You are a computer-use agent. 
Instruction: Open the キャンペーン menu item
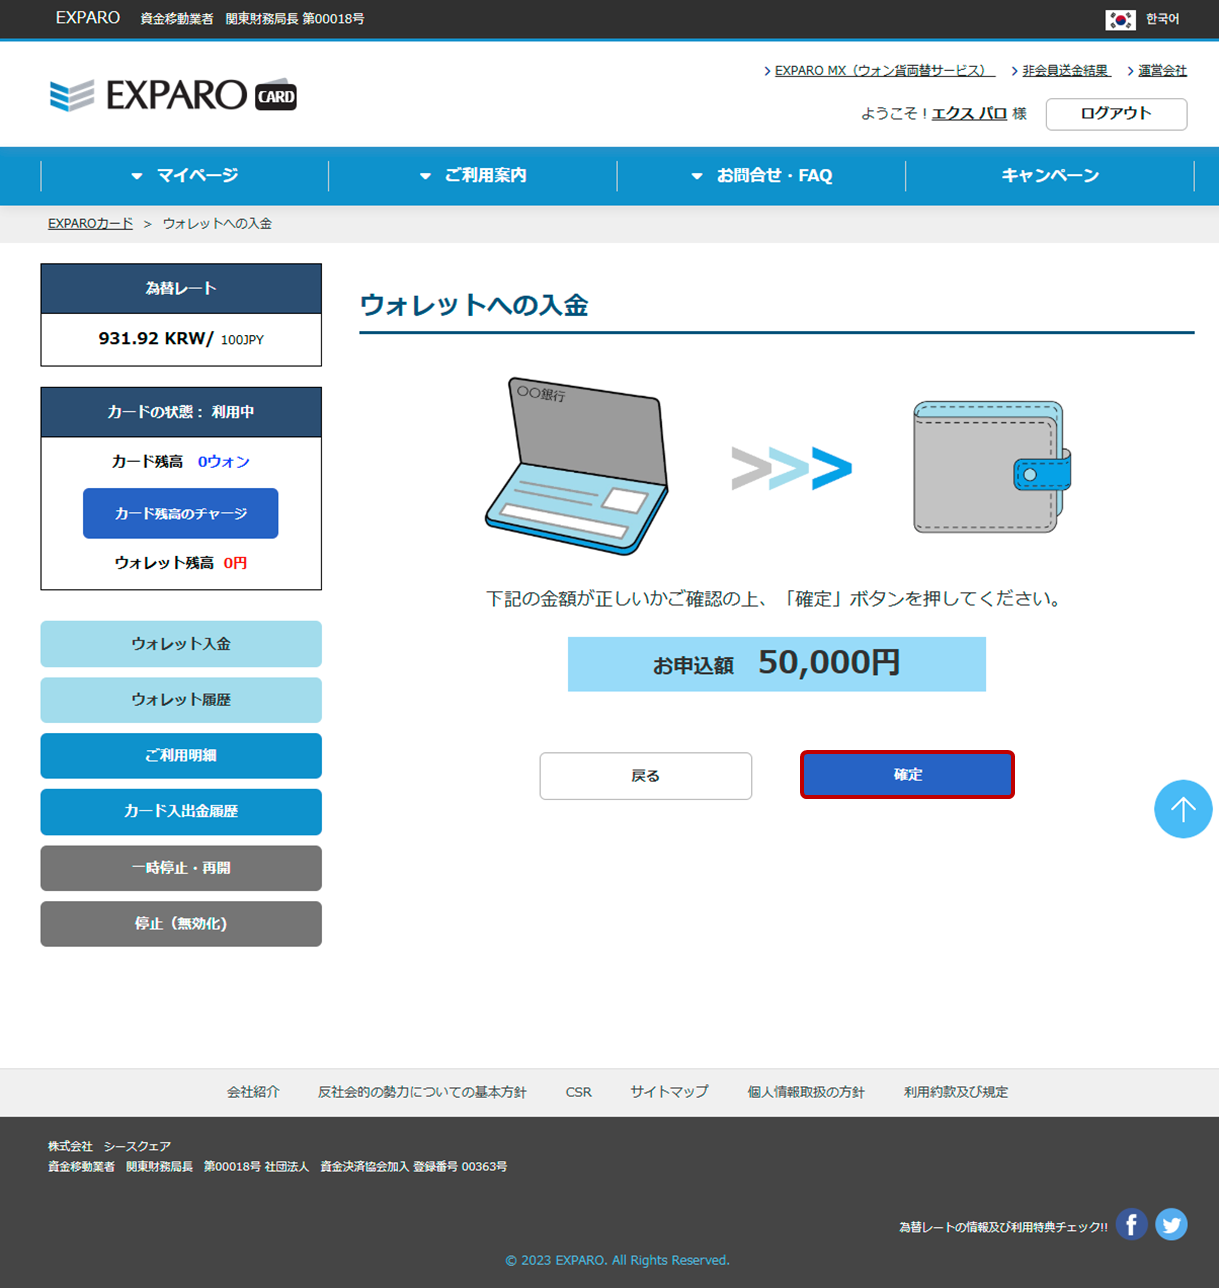(x=1050, y=176)
